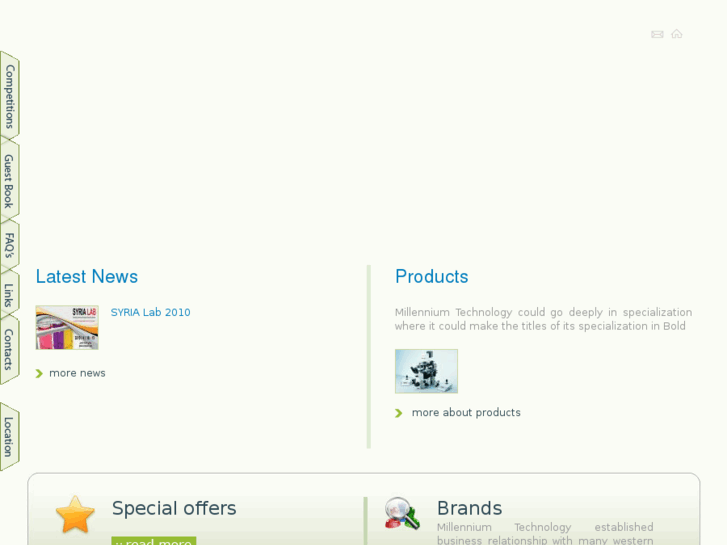Click the green arrow beside more news
The width and height of the screenshot is (727, 545).
[39, 373]
